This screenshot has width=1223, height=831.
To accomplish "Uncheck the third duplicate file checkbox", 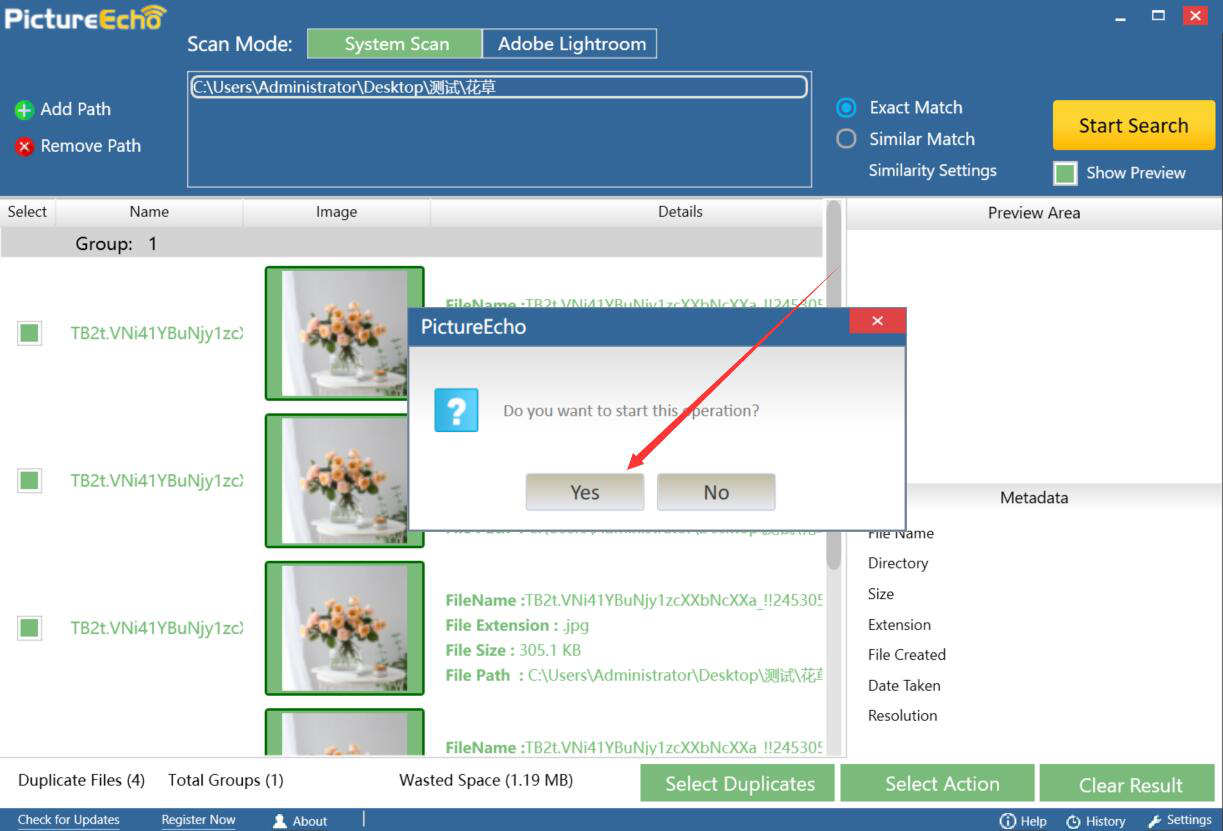I will [x=29, y=628].
